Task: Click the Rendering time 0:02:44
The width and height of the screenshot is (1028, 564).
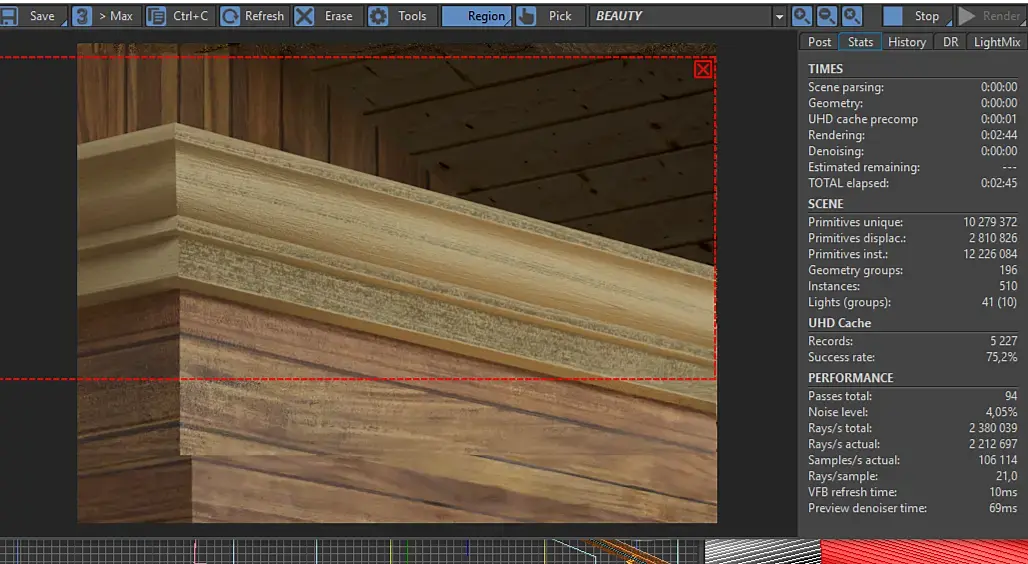Action: 999,135
